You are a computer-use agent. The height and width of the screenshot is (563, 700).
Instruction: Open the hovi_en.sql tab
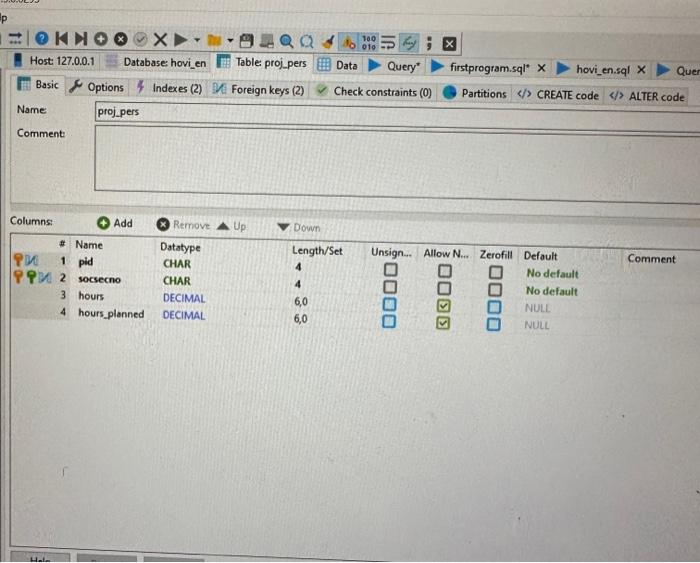pos(595,69)
